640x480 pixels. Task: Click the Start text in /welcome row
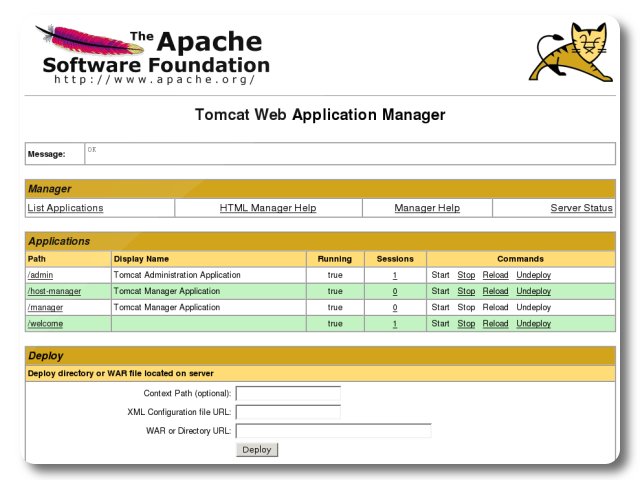pos(440,324)
